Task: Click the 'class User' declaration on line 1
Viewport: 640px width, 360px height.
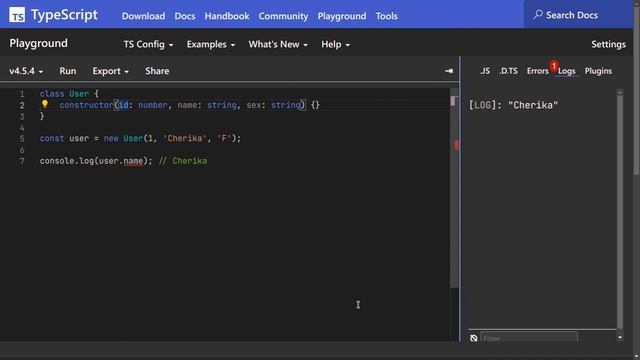Action: [x=64, y=94]
